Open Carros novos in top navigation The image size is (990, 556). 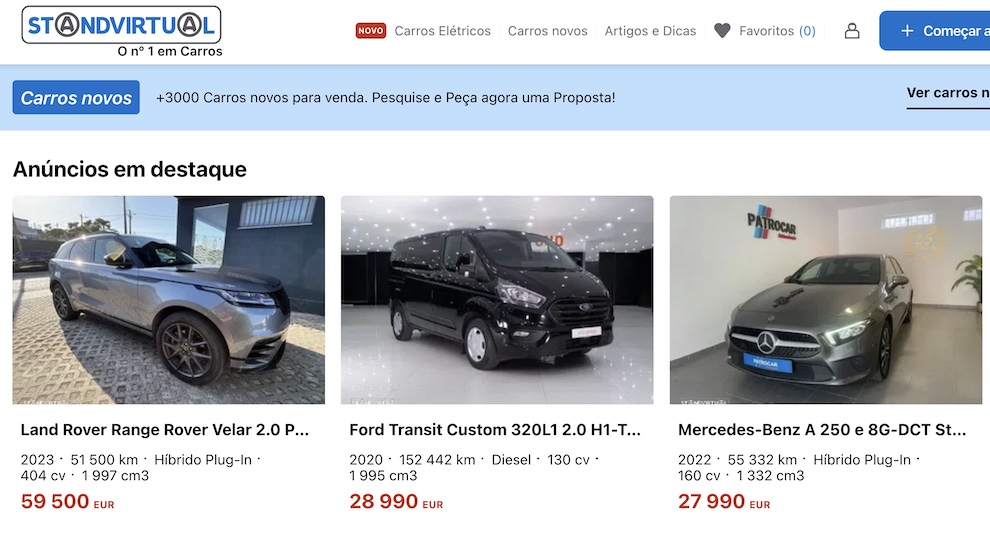point(547,31)
